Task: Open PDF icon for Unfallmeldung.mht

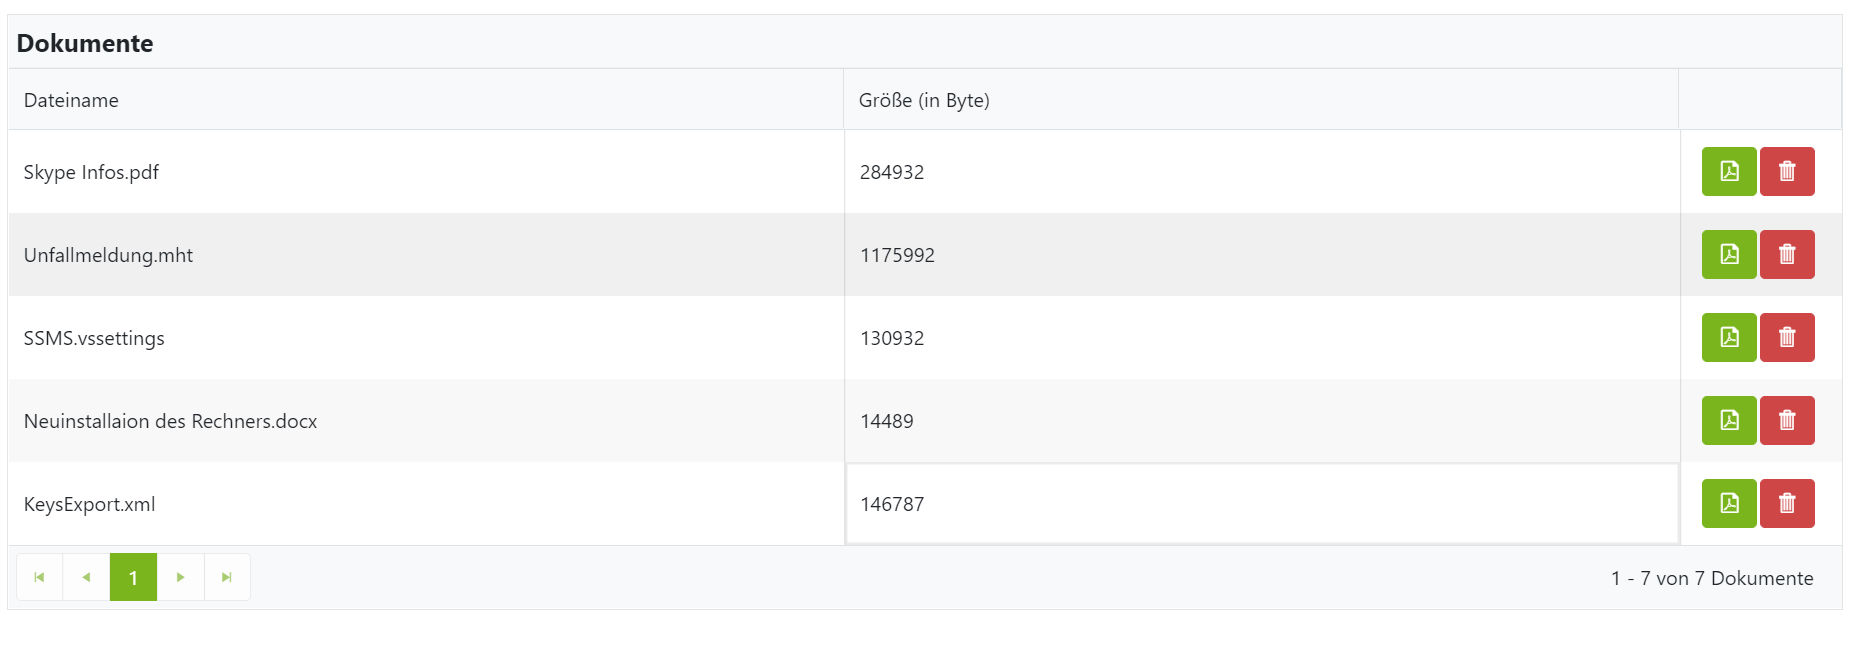Action: (x=1729, y=254)
